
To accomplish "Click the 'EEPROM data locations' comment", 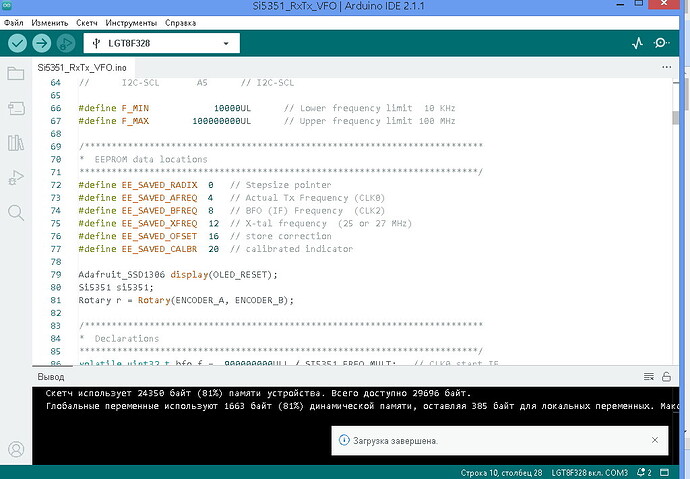I will coord(151,159).
